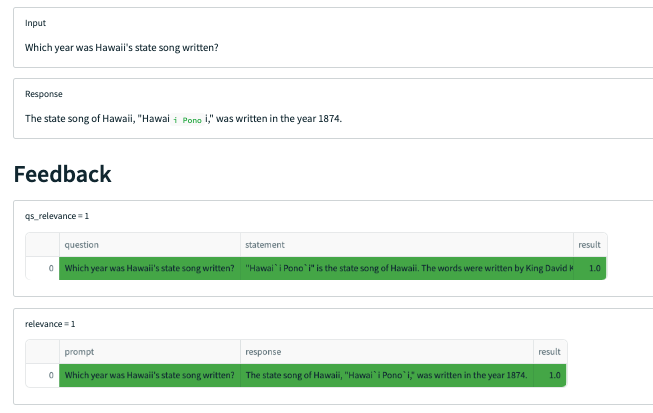Select the prompt cell in relevance table
This screenshot has width=653, height=413.
pyautogui.click(x=149, y=375)
